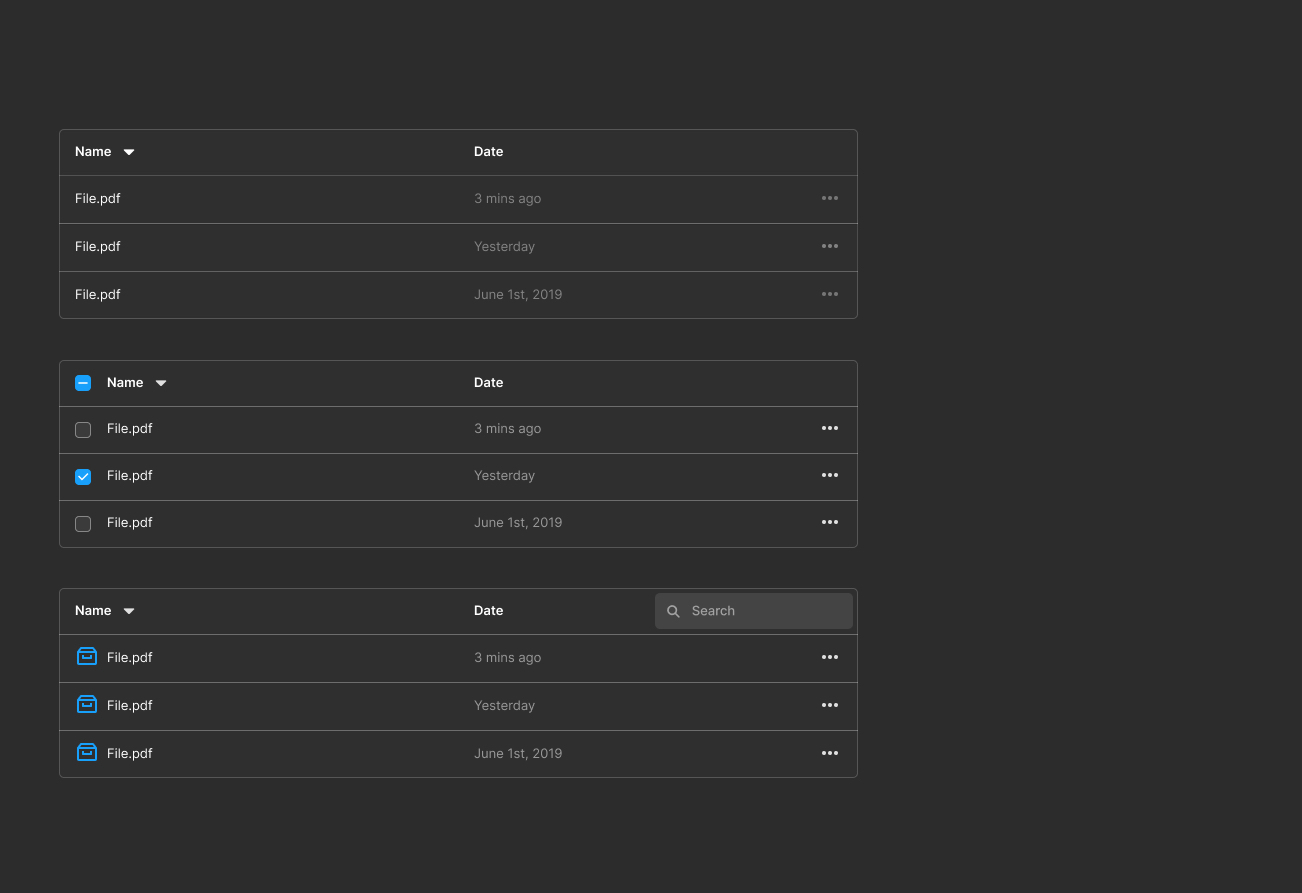Click 'June 1st, 2019' date in the Search table
This screenshot has width=1302, height=893.
[518, 754]
